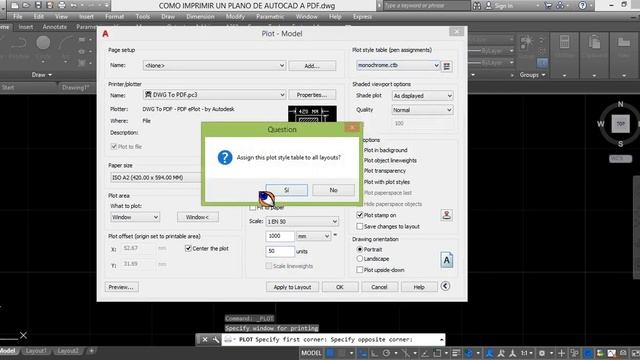Image resolution: width=640 pixels, height=360 pixels.
Task: Collapse dialog with the round arrow button
Action: tap(445, 286)
